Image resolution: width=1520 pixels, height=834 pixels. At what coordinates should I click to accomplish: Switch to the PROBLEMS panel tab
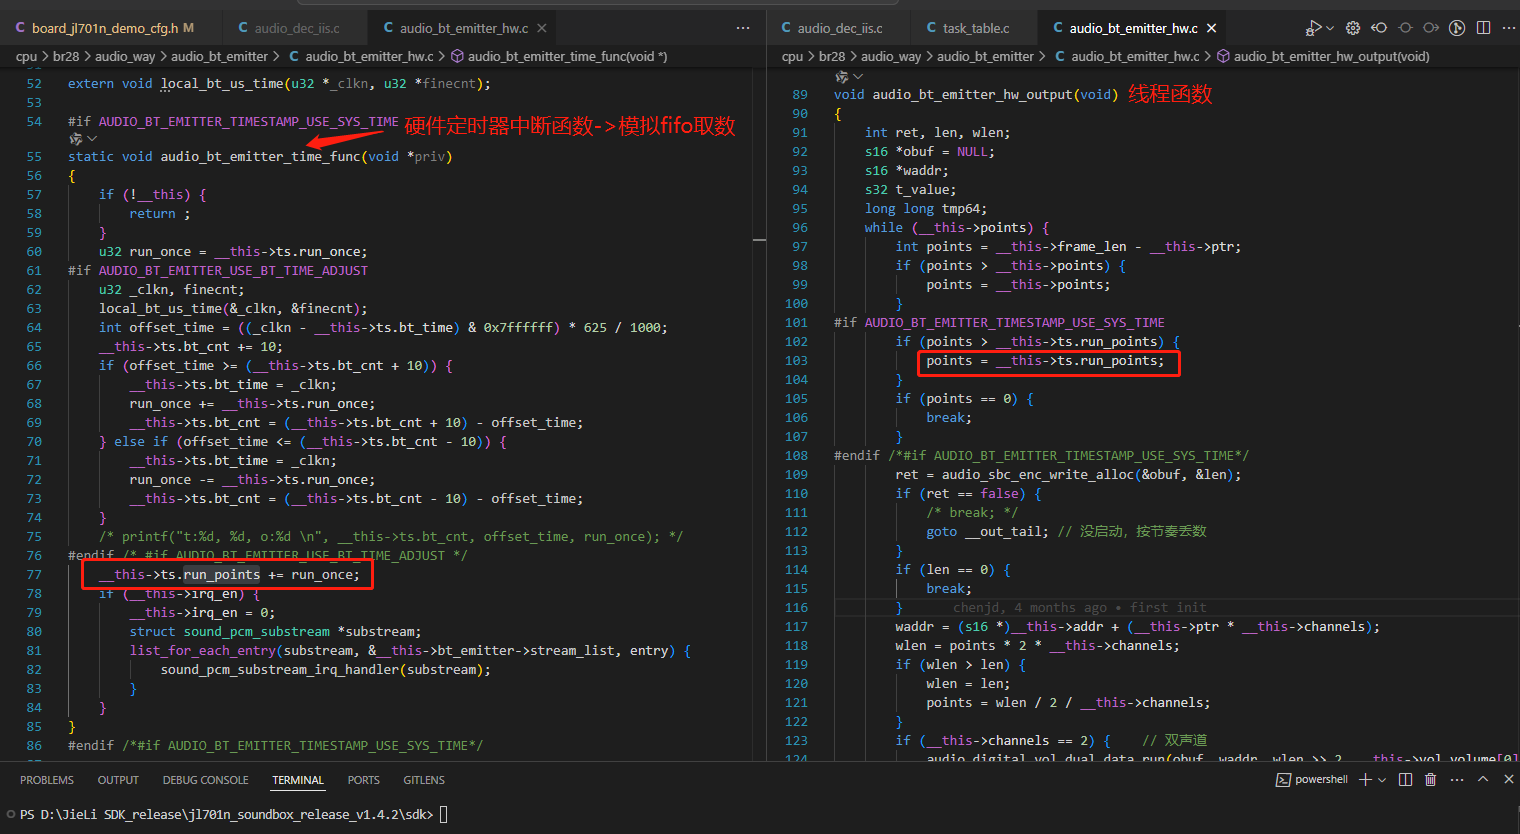tap(47, 780)
